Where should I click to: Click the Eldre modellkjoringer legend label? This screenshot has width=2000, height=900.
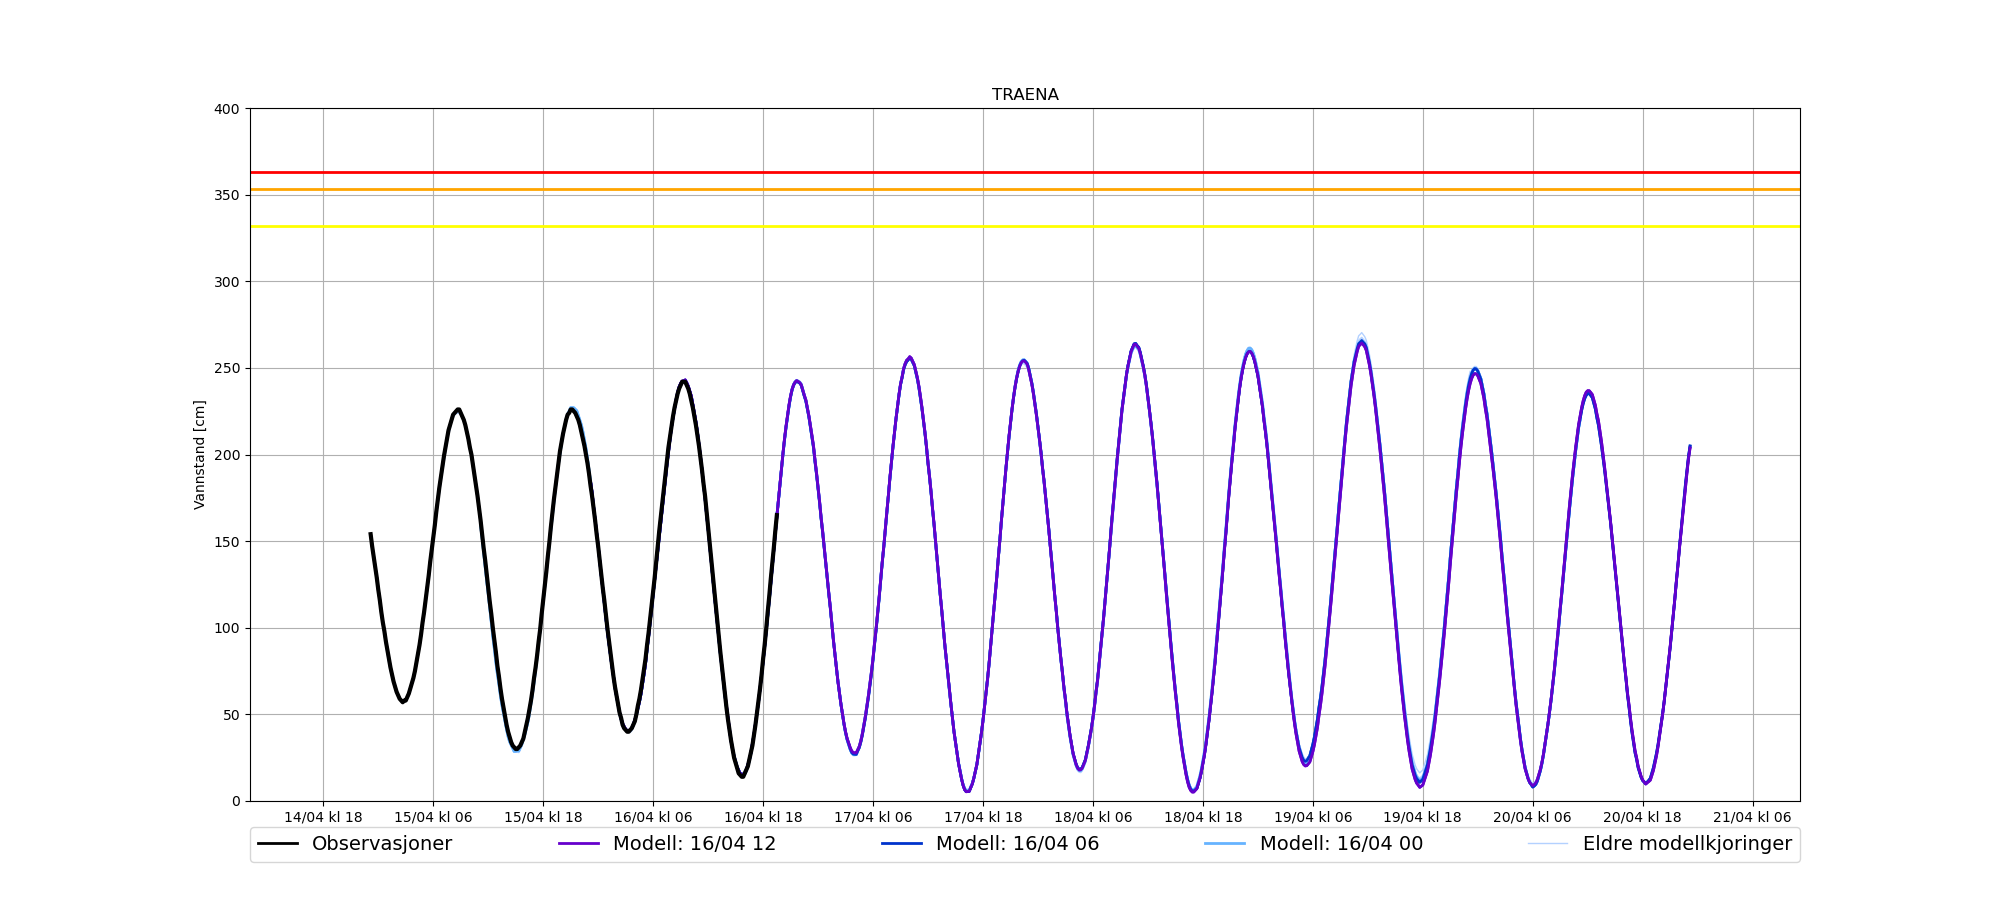pyautogui.click(x=1687, y=844)
